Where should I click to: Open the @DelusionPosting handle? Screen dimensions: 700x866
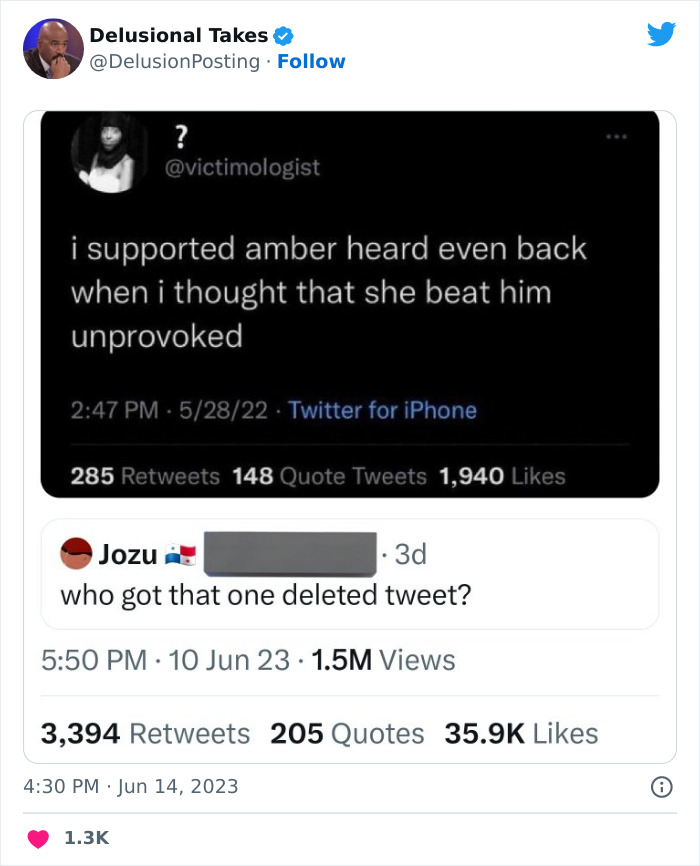tap(177, 61)
